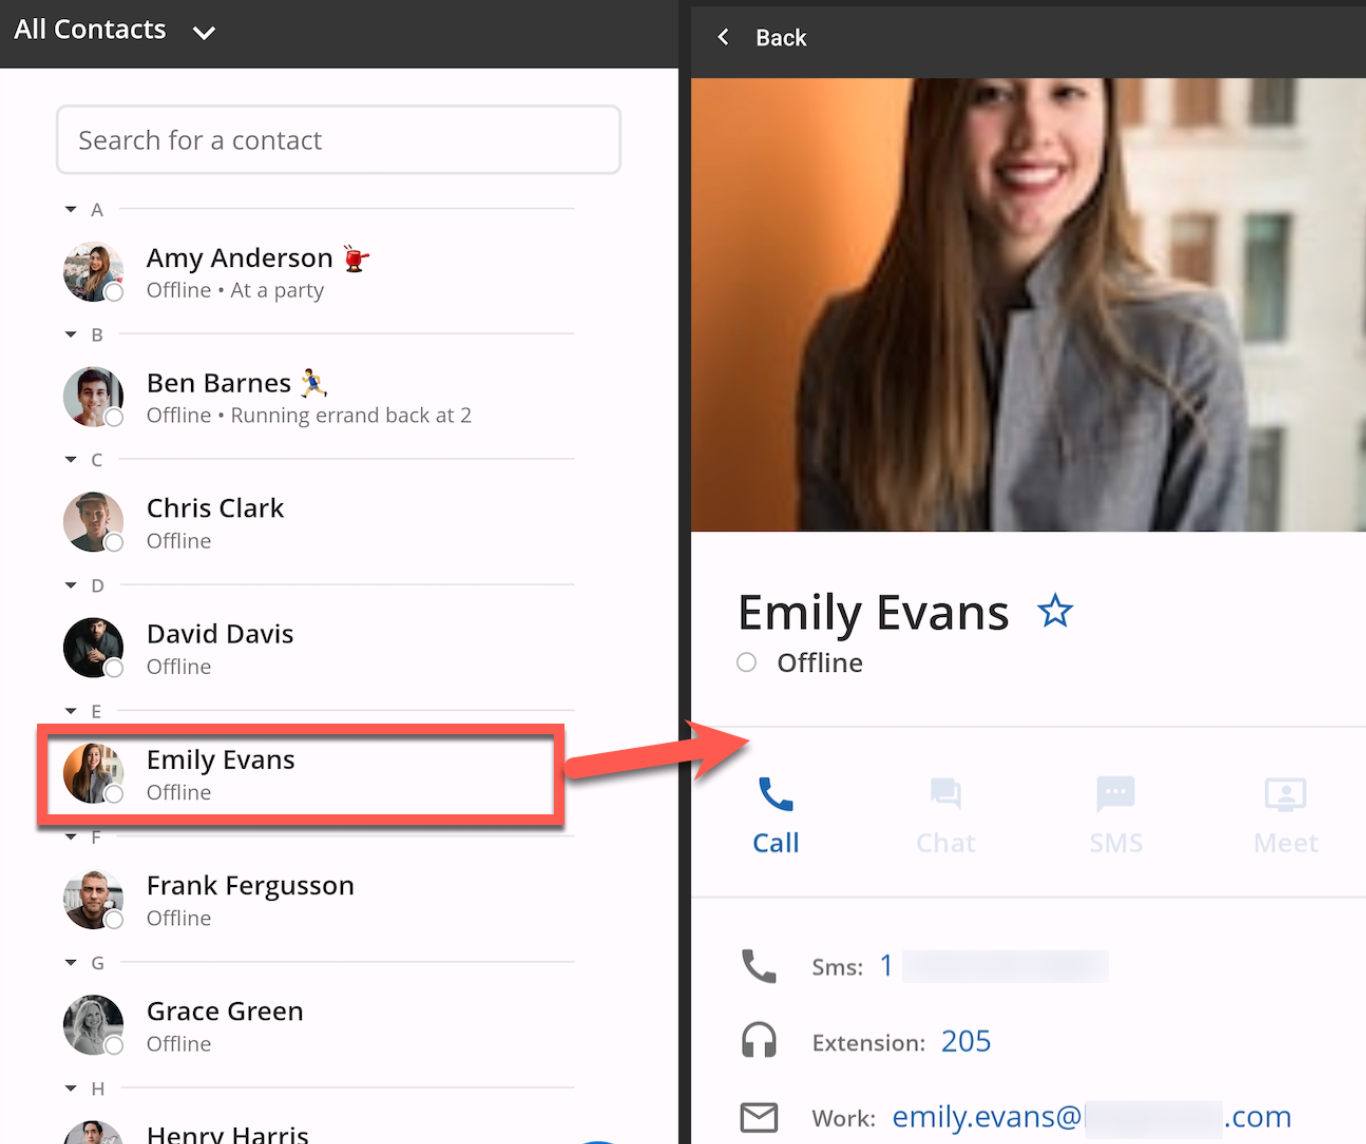Click the headset icon beside Extension
1366x1144 pixels.
click(759, 1041)
